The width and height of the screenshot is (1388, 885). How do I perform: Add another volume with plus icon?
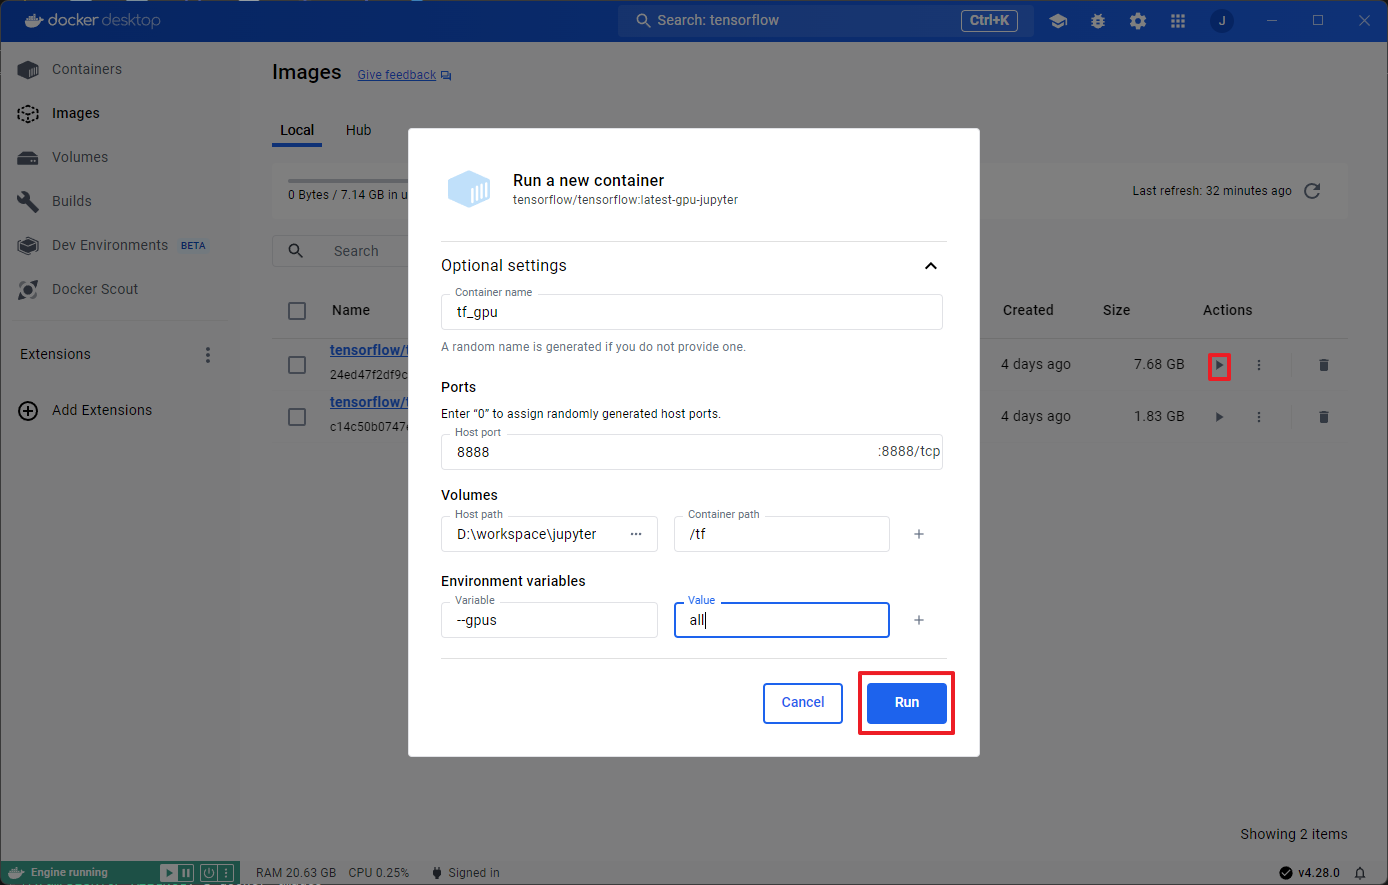pyautogui.click(x=919, y=534)
